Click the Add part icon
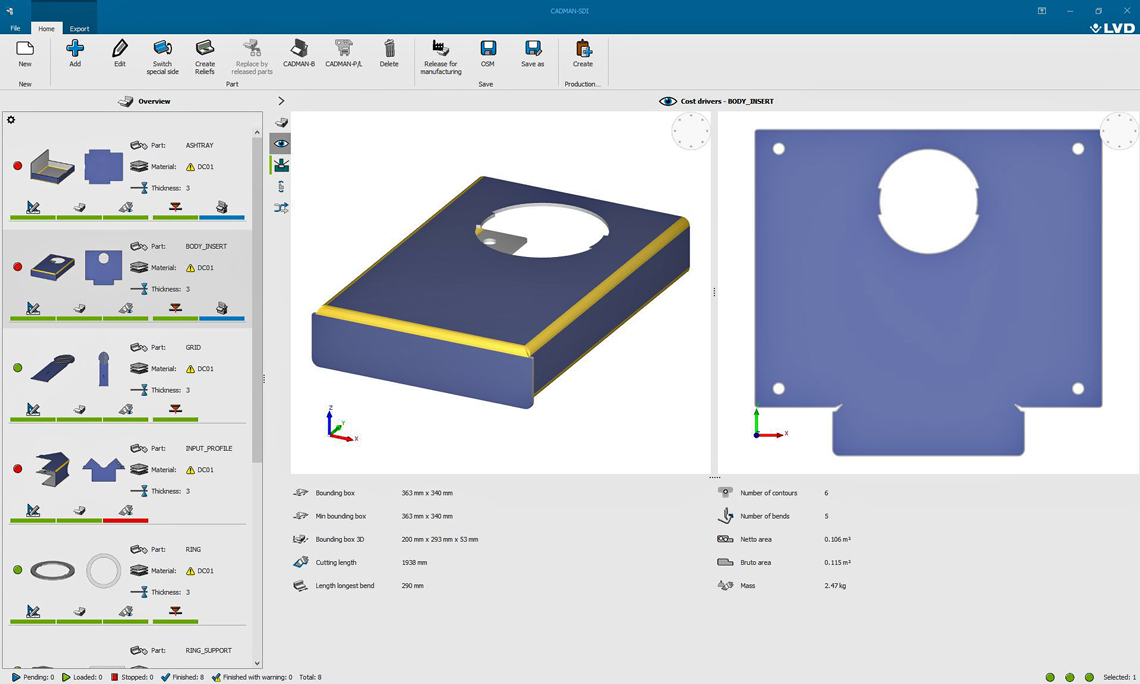 click(x=75, y=49)
